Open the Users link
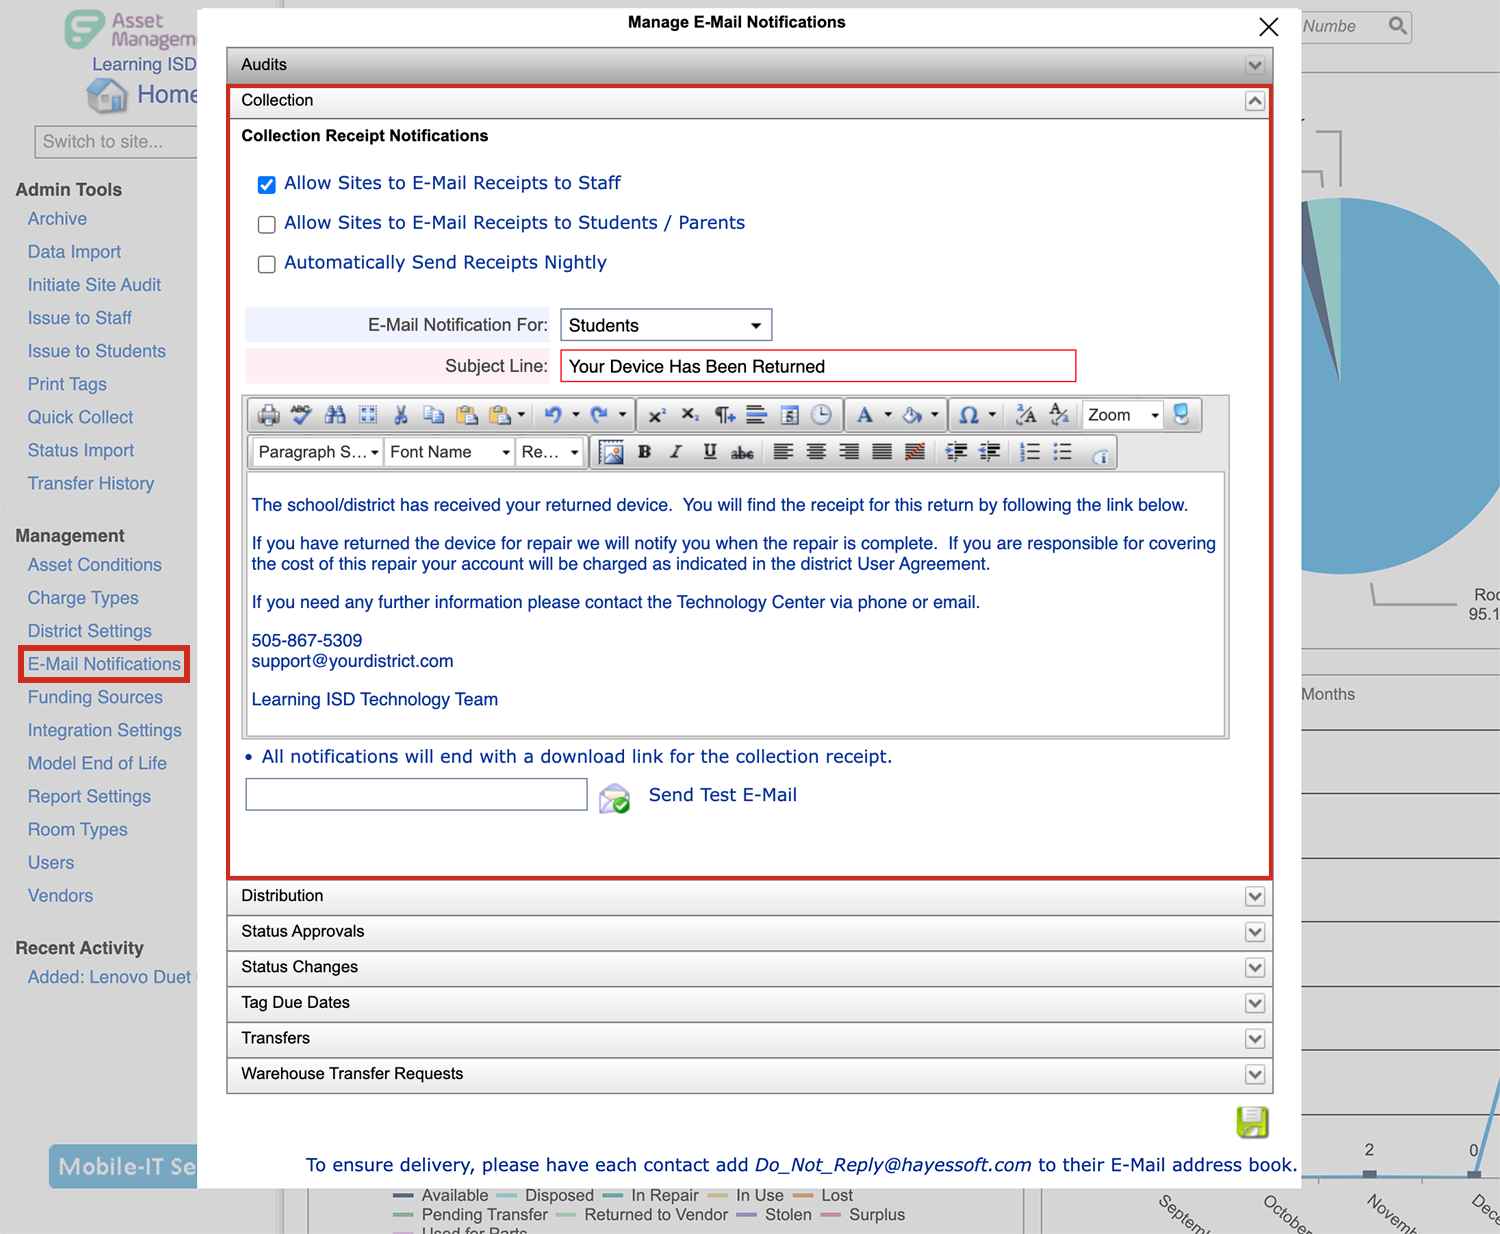The height and width of the screenshot is (1234, 1500). tap(51, 862)
